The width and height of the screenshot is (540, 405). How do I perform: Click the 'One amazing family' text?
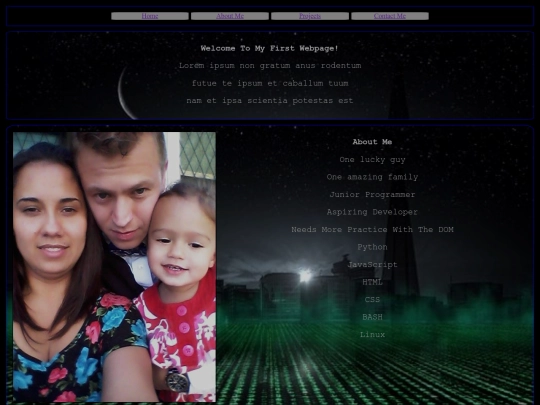[372, 177]
